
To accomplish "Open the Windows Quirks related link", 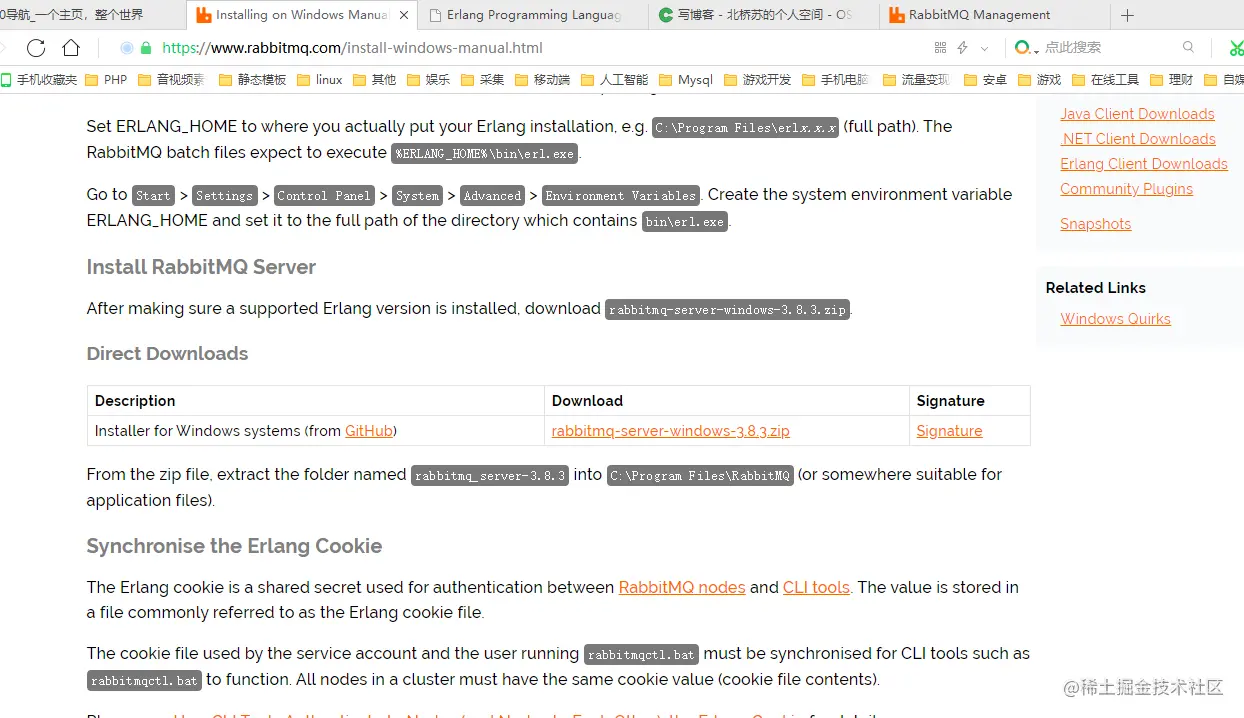I will pyautogui.click(x=1115, y=319).
